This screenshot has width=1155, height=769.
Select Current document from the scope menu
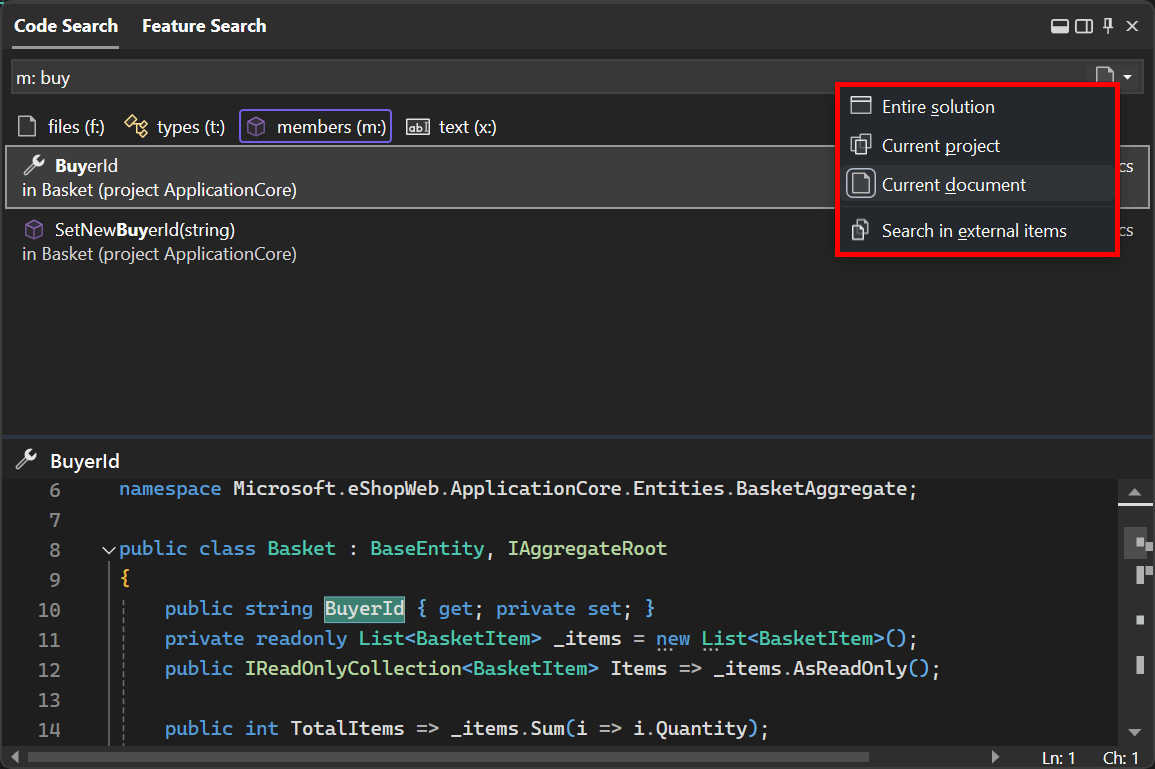click(953, 184)
